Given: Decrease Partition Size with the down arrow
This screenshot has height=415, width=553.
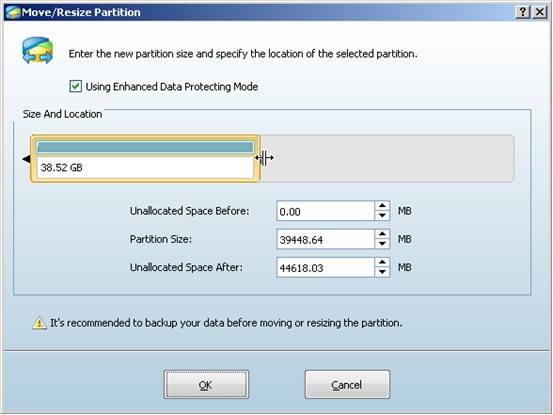Looking at the screenshot, I should (382, 244).
